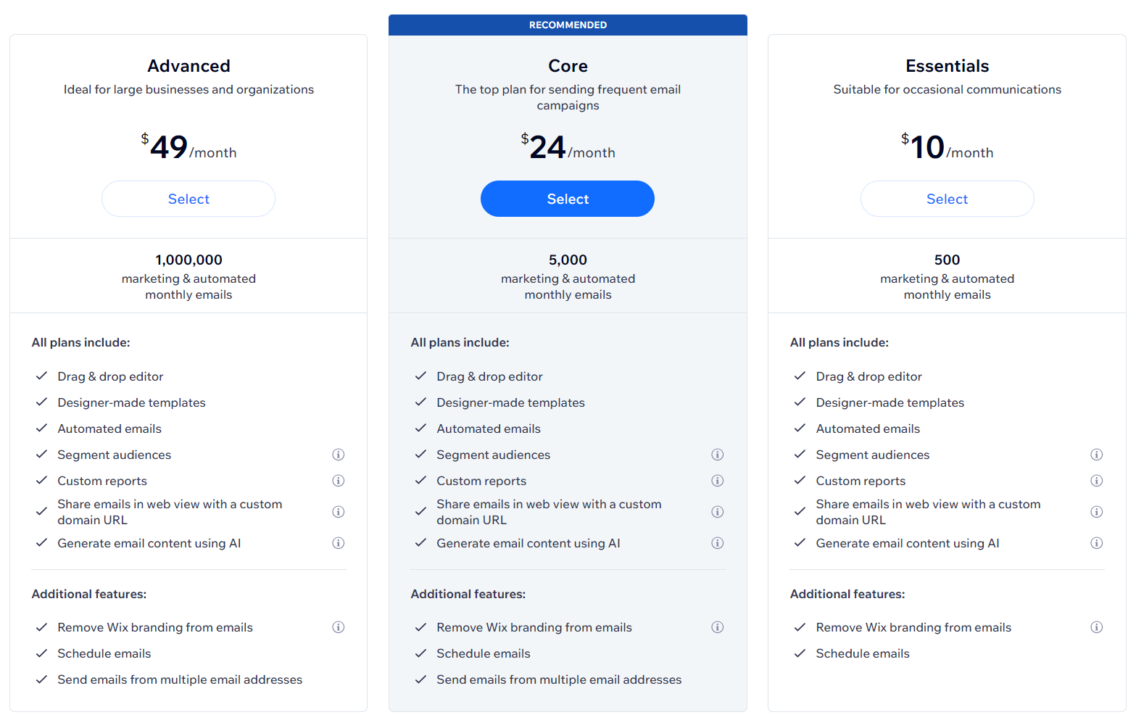Click info icon for Segment audiences in Advanced plan

click(338, 455)
